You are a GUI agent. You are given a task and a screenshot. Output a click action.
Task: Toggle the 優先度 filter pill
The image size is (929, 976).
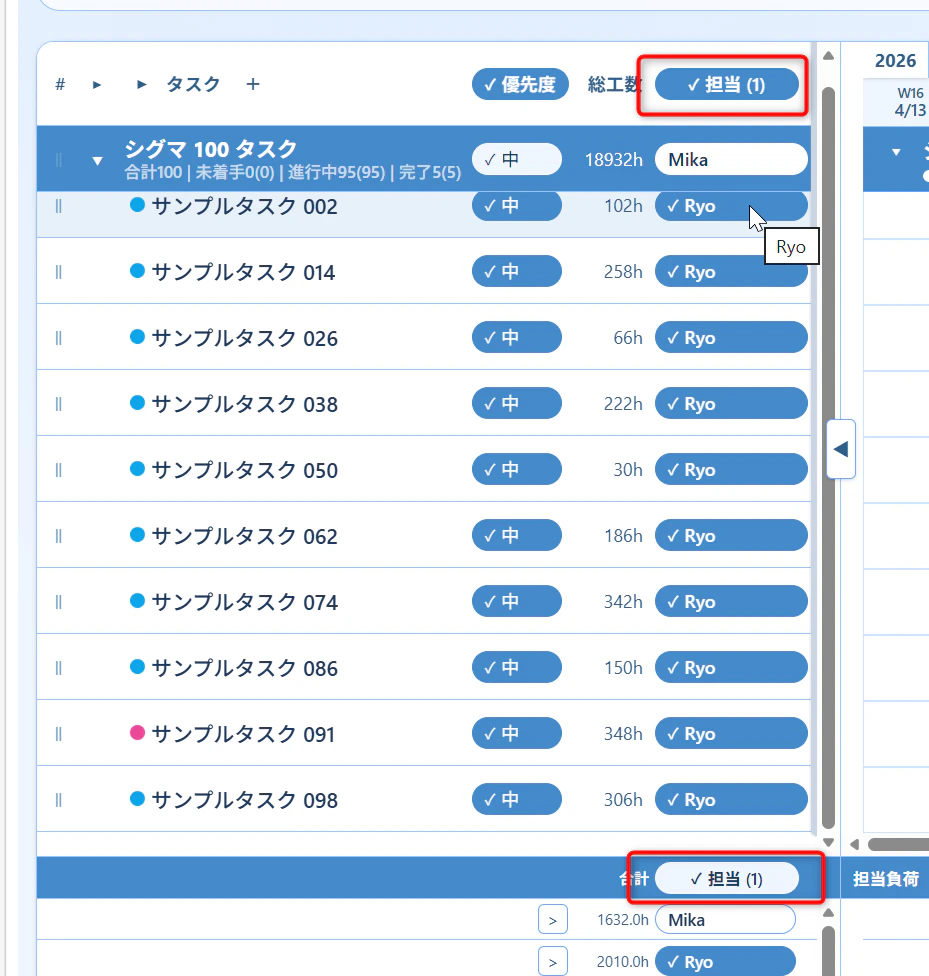(x=520, y=85)
